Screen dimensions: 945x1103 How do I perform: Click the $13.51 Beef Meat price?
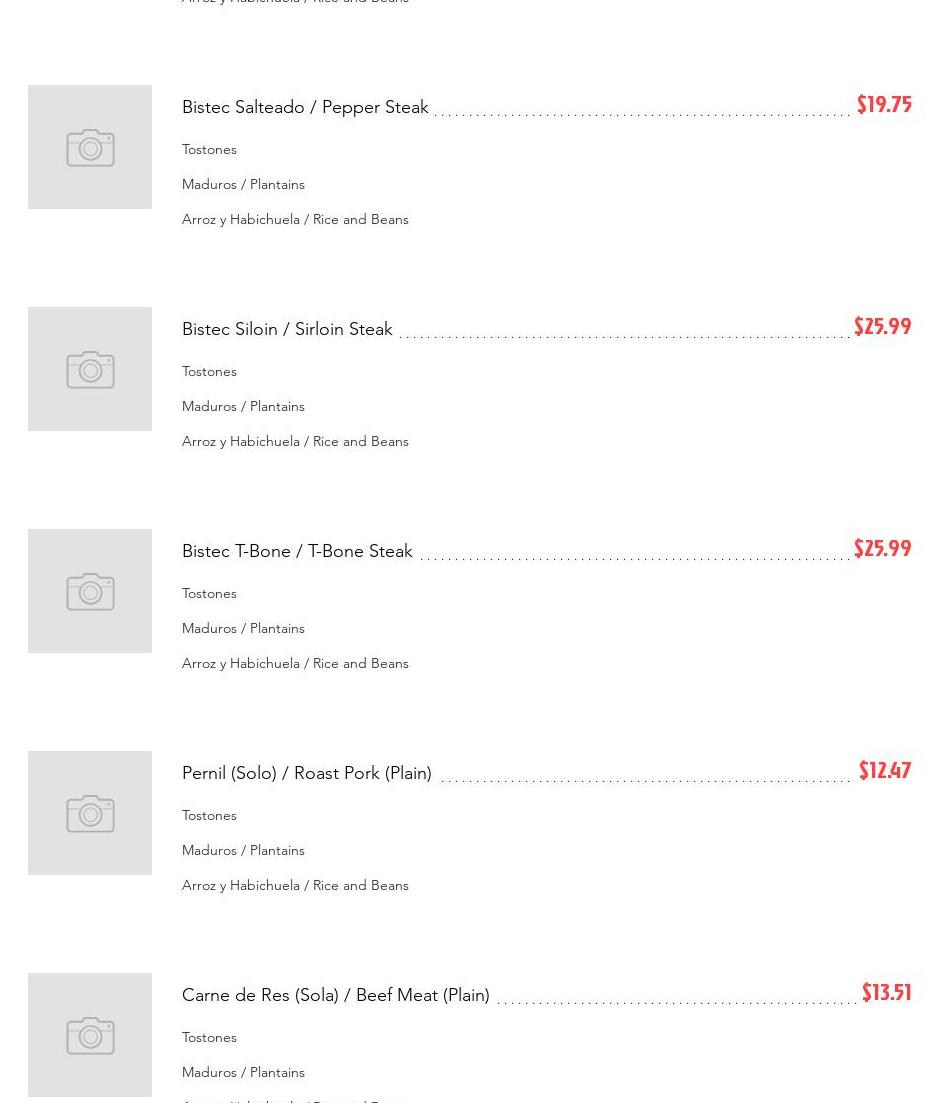click(886, 993)
